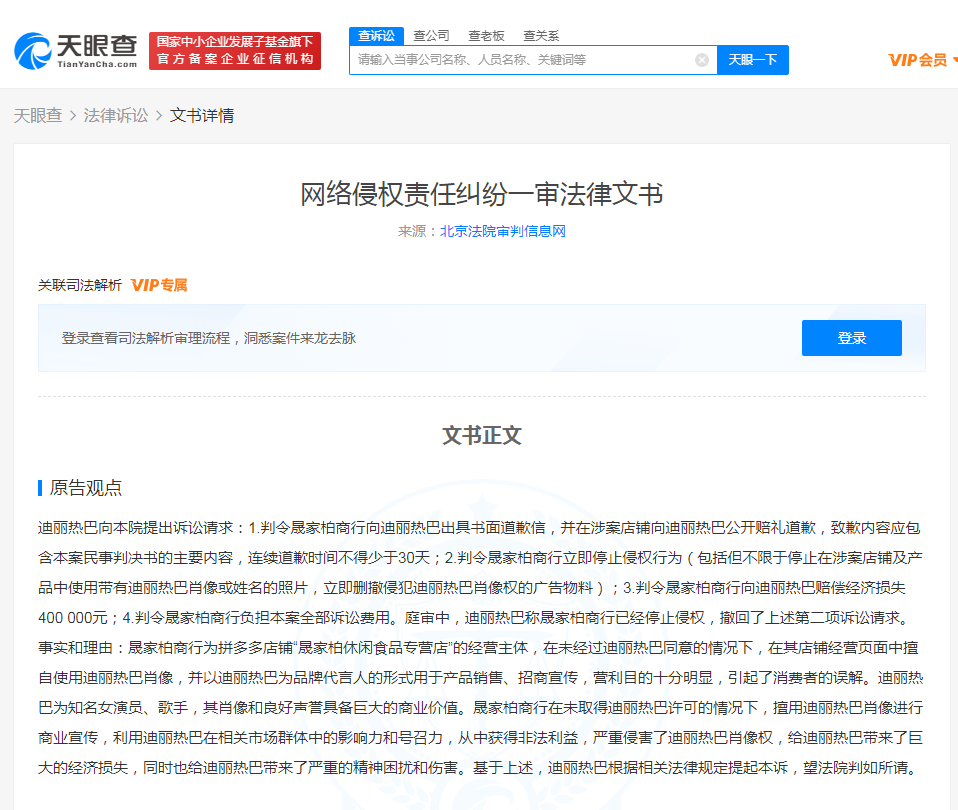This screenshot has height=810, width=958.
Task: Click the VIP专属 badge beside 关联司法解析
Action: click(x=158, y=285)
